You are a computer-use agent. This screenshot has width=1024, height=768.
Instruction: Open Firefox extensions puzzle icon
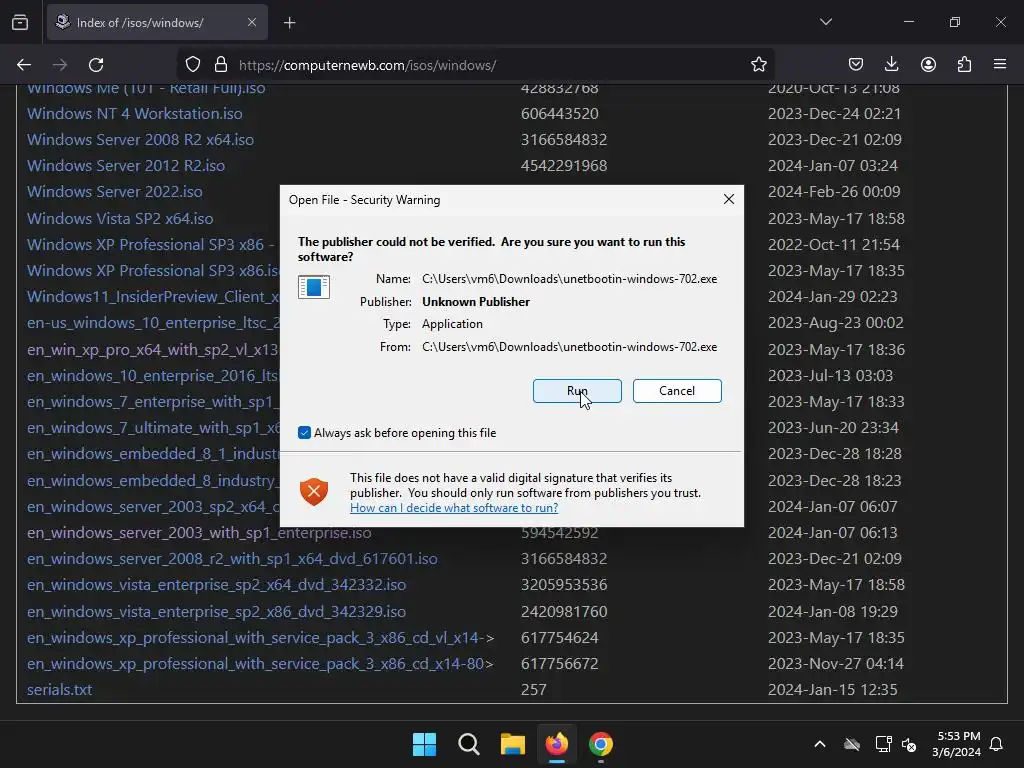click(964, 65)
